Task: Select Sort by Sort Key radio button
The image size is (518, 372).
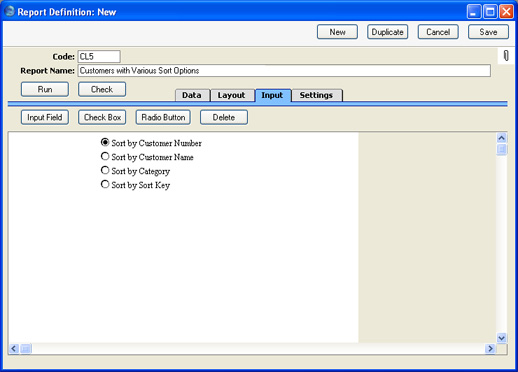Action: click(105, 184)
